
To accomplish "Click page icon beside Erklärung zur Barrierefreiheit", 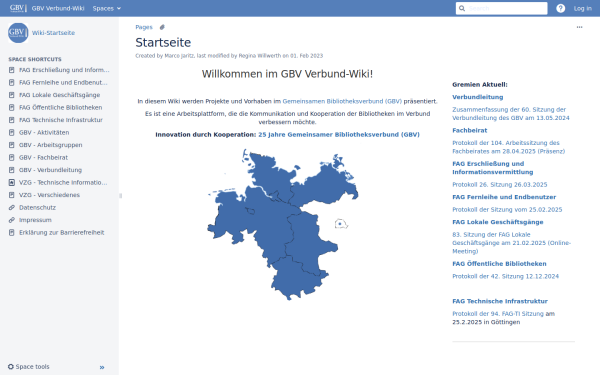I will [x=11, y=233].
